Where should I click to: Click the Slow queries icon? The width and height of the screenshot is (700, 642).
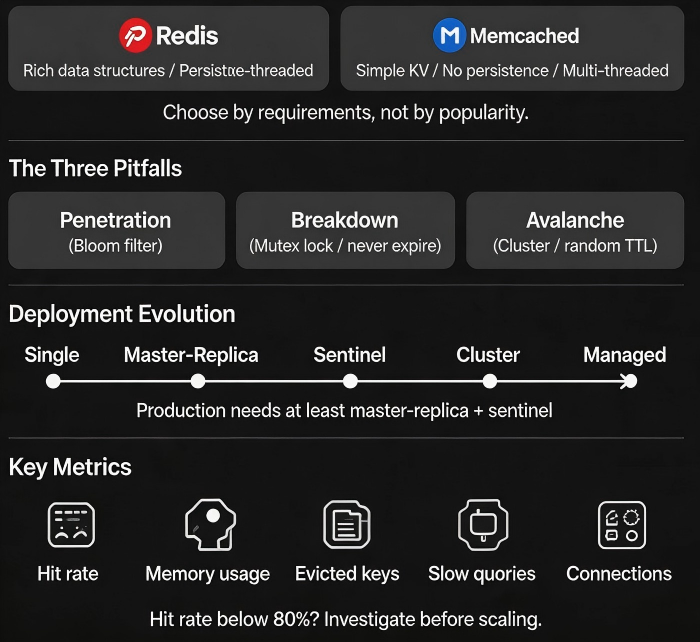coord(483,525)
